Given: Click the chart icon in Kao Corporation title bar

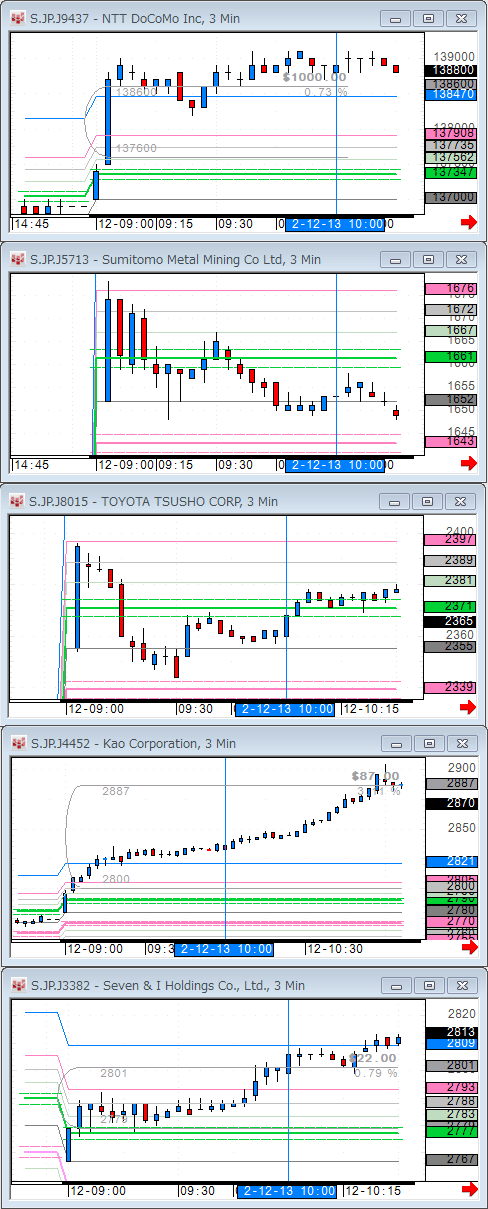Looking at the screenshot, I should tap(17, 743).
